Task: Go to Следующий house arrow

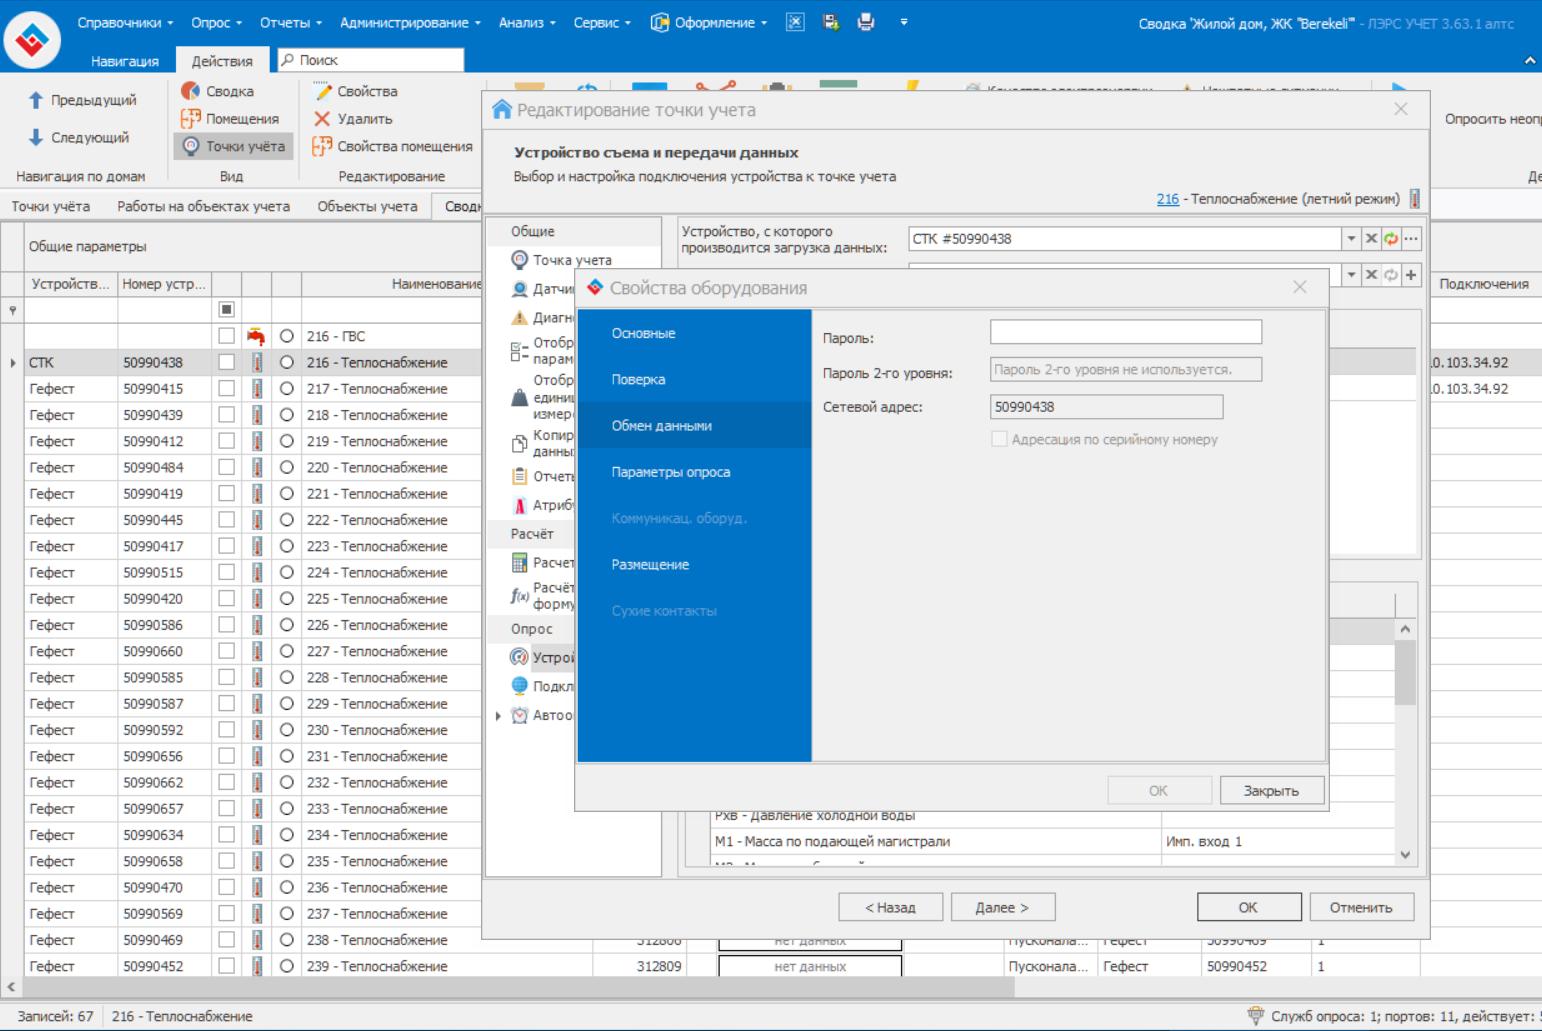Action: 36,138
